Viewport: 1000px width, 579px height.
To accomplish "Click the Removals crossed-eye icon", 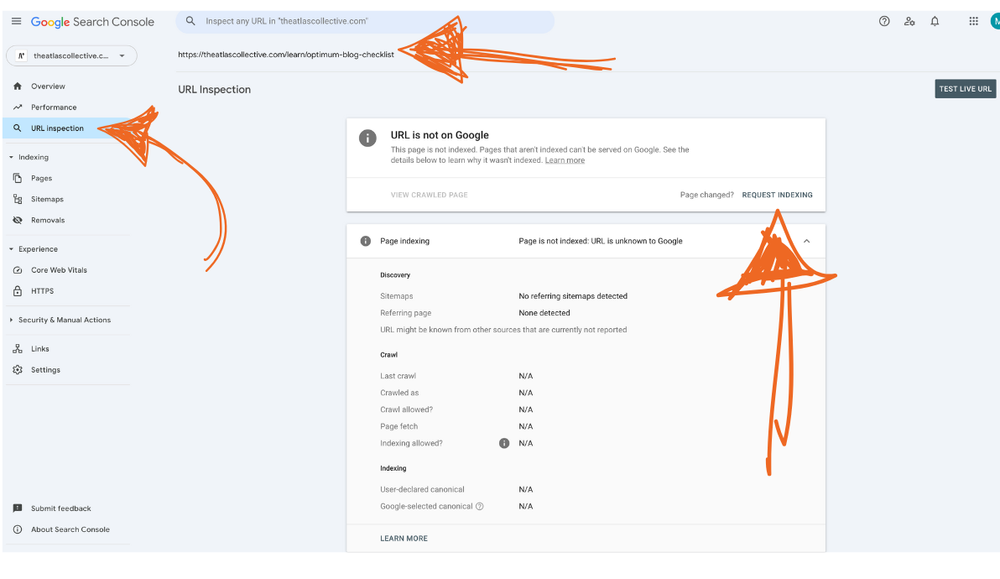I will pos(17,220).
